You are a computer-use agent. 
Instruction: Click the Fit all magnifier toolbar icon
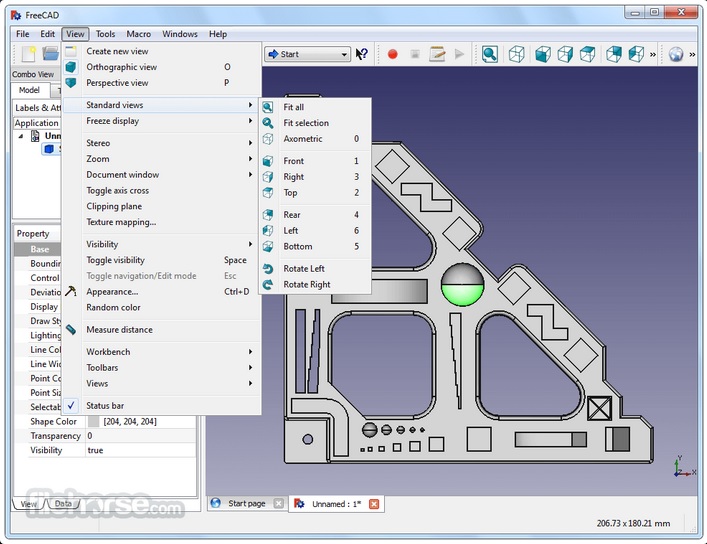click(x=490, y=54)
